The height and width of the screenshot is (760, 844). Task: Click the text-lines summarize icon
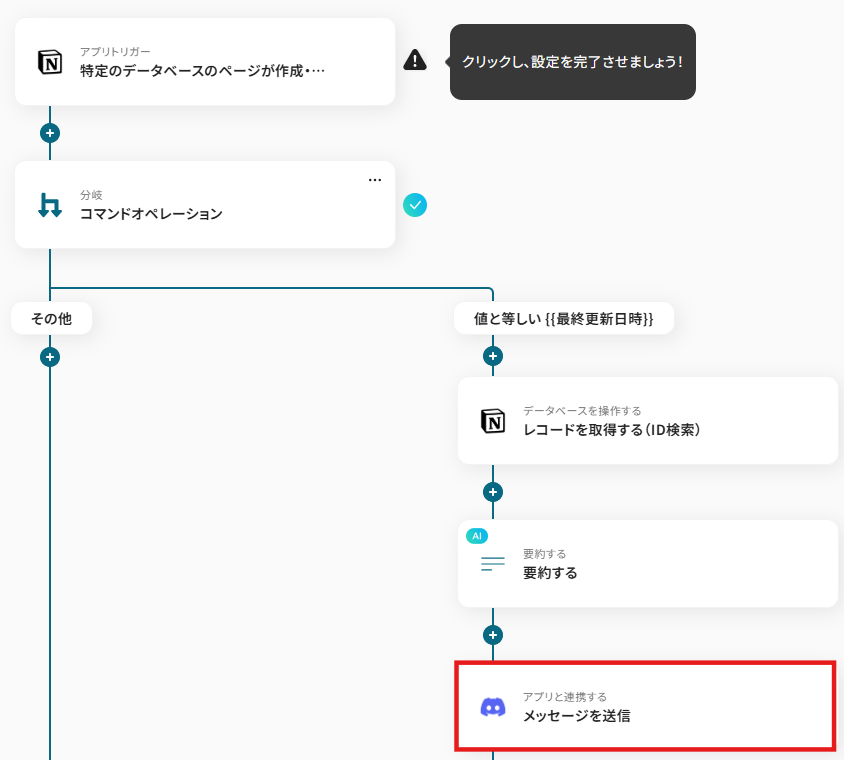(493, 564)
